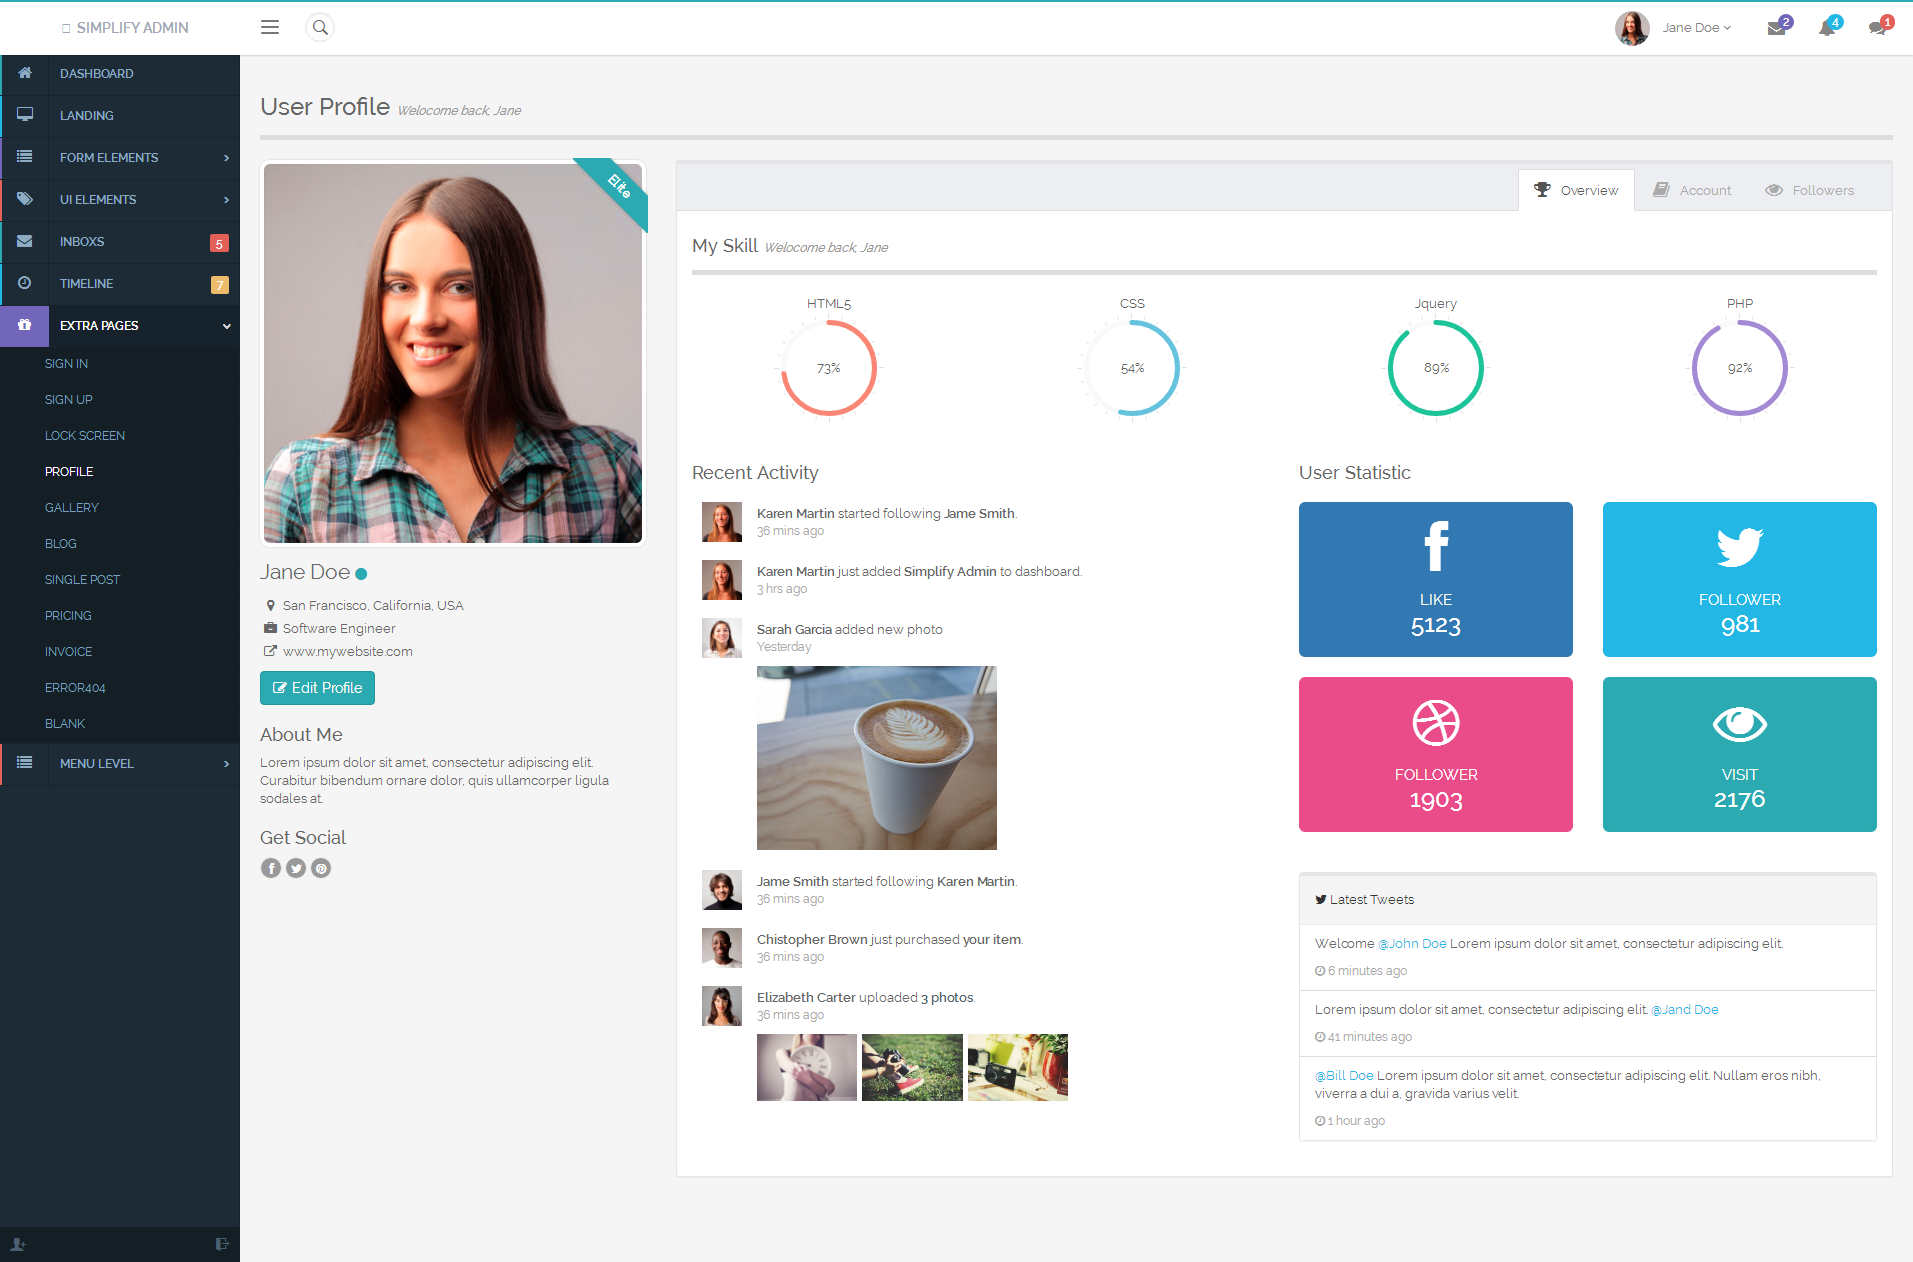1913x1262 pixels.
Task: Click the Timeline clock icon
Action: tap(25, 283)
